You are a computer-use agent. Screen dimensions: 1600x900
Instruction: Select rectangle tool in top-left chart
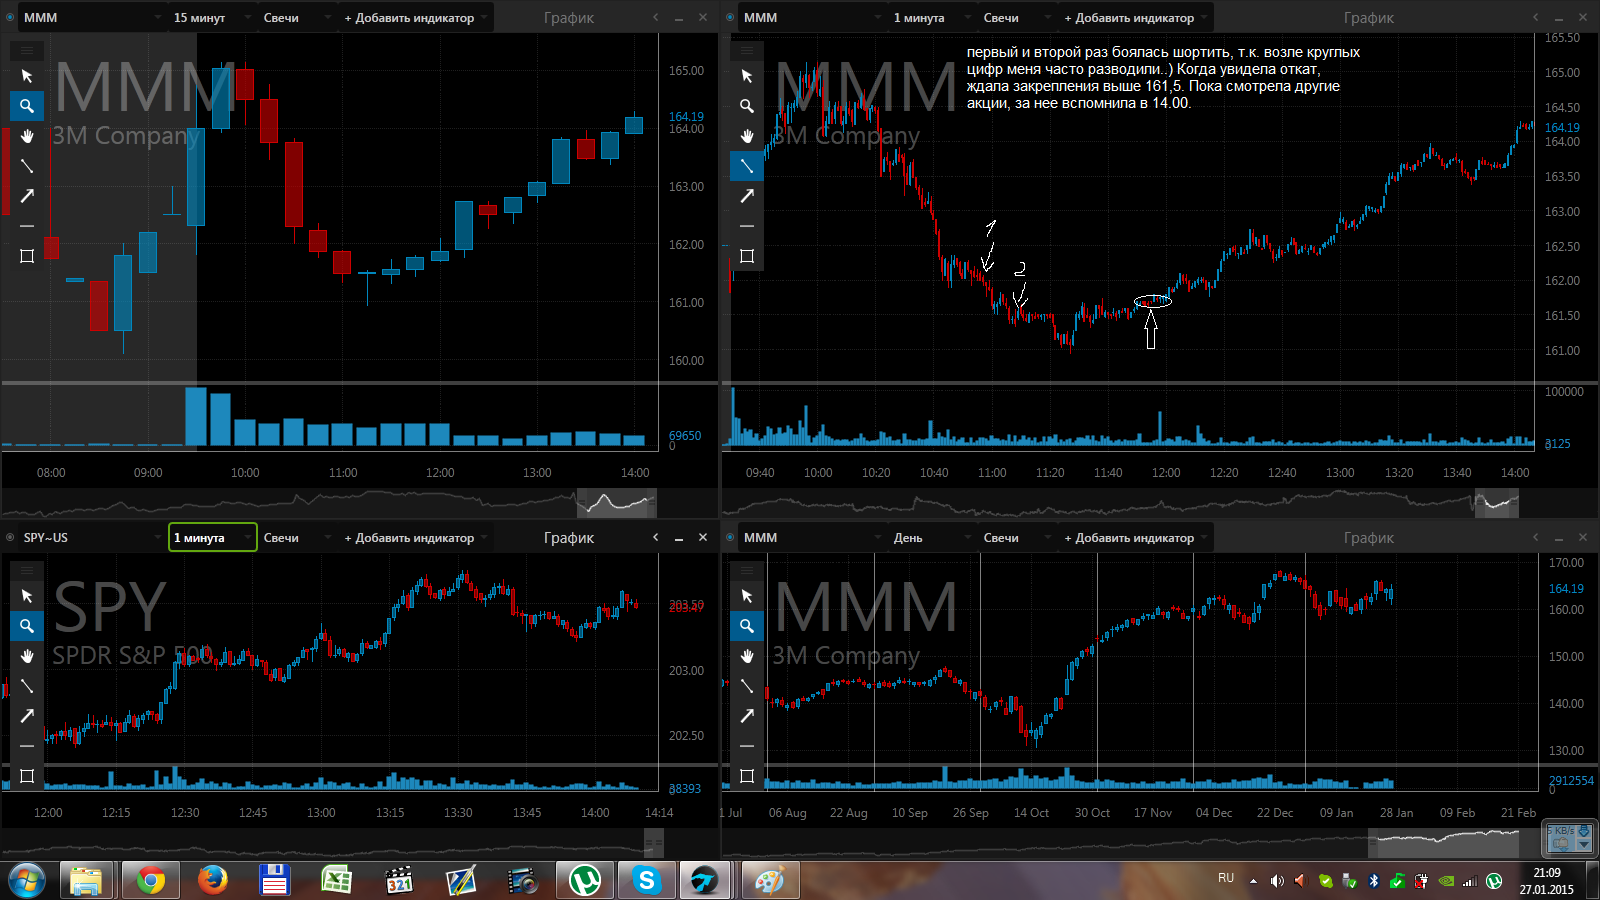[x=27, y=256]
